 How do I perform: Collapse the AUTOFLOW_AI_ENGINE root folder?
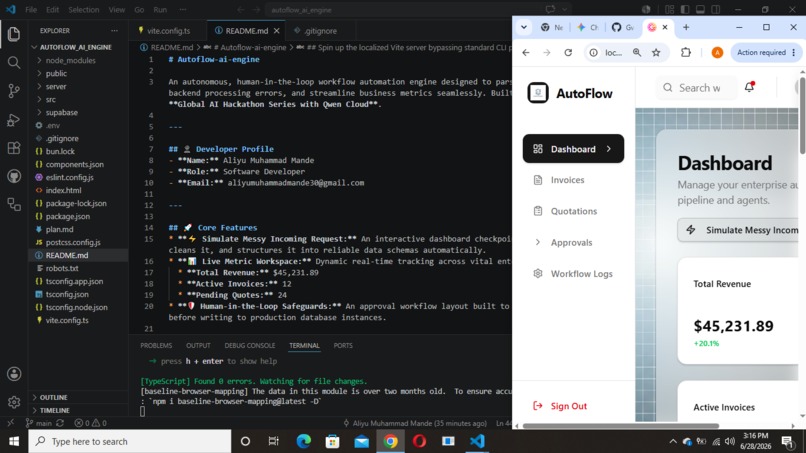tap(78, 47)
